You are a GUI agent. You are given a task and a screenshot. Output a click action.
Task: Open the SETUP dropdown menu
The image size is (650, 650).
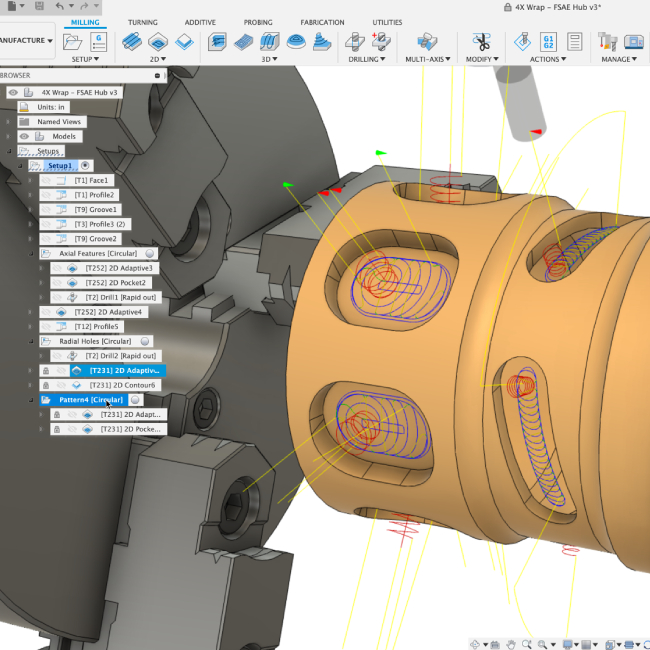[85, 59]
